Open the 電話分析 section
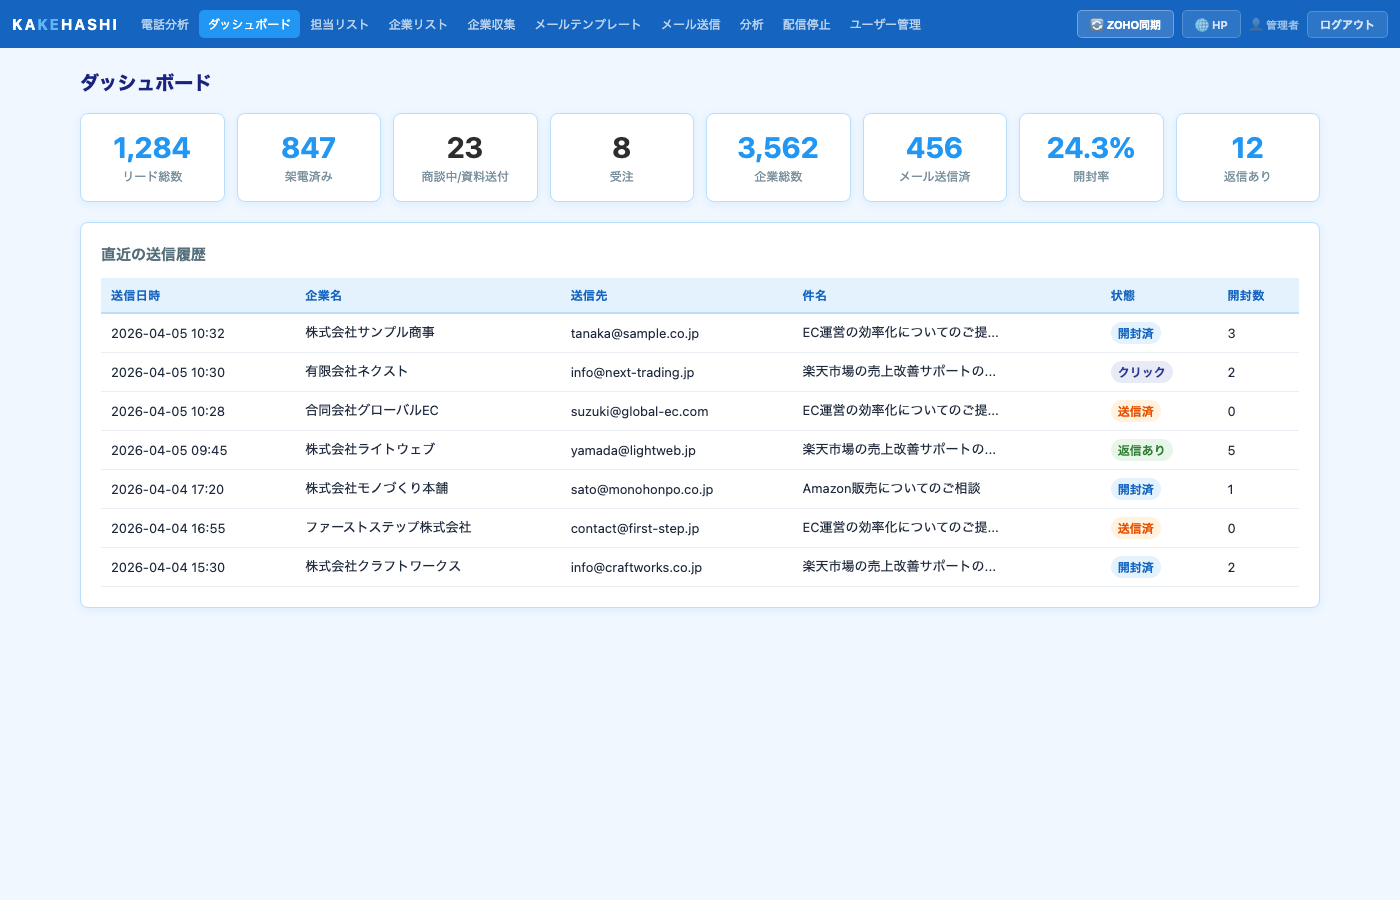The image size is (1400, 900). 165,24
